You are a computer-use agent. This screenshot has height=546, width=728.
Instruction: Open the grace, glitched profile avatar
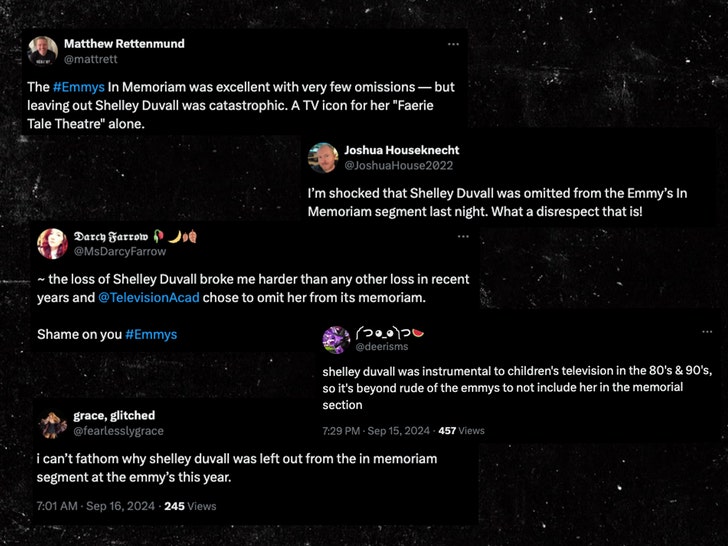click(x=53, y=424)
